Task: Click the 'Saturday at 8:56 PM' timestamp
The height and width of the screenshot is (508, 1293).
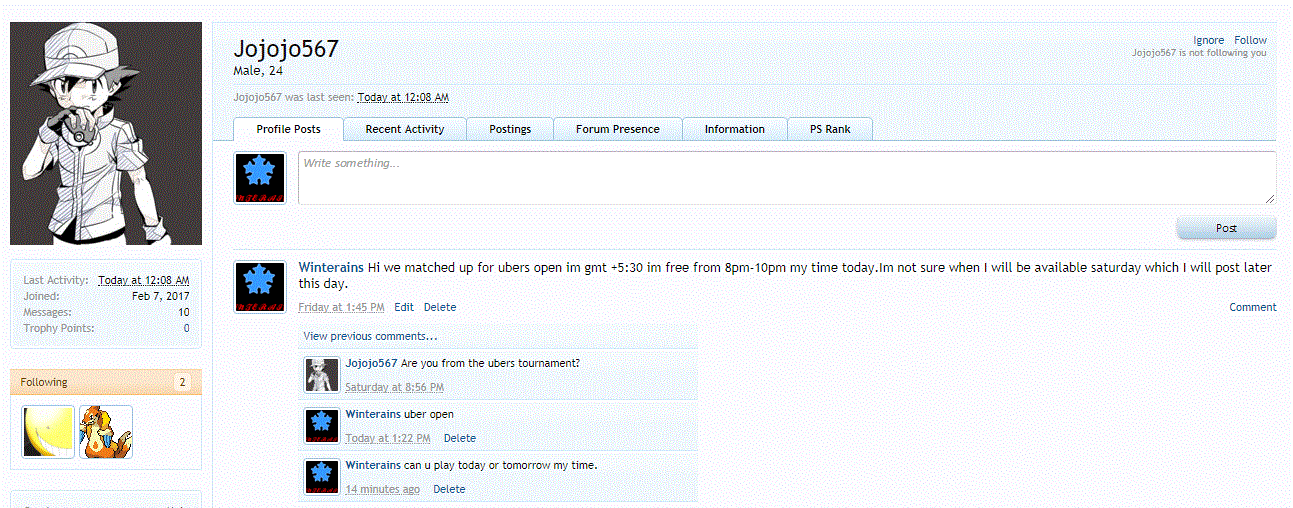Action: 395,387
